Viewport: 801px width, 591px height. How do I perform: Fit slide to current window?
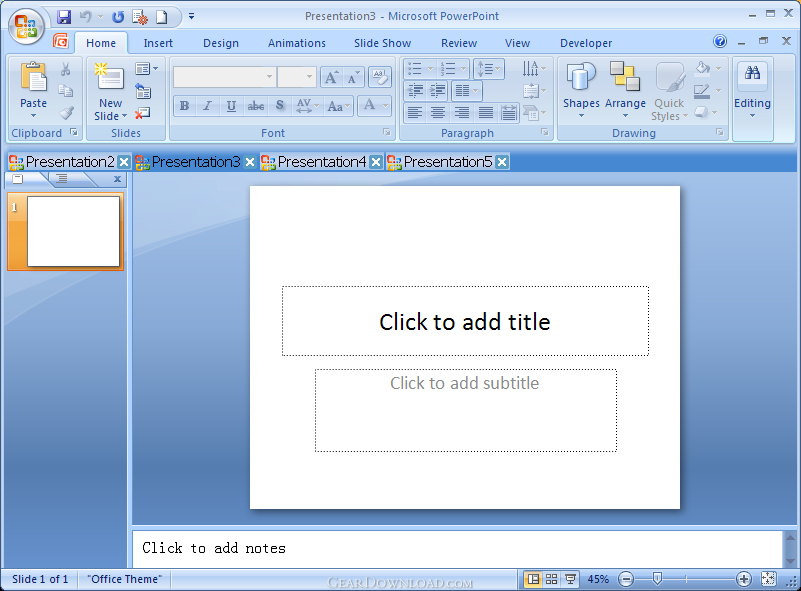tap(768, 579)
